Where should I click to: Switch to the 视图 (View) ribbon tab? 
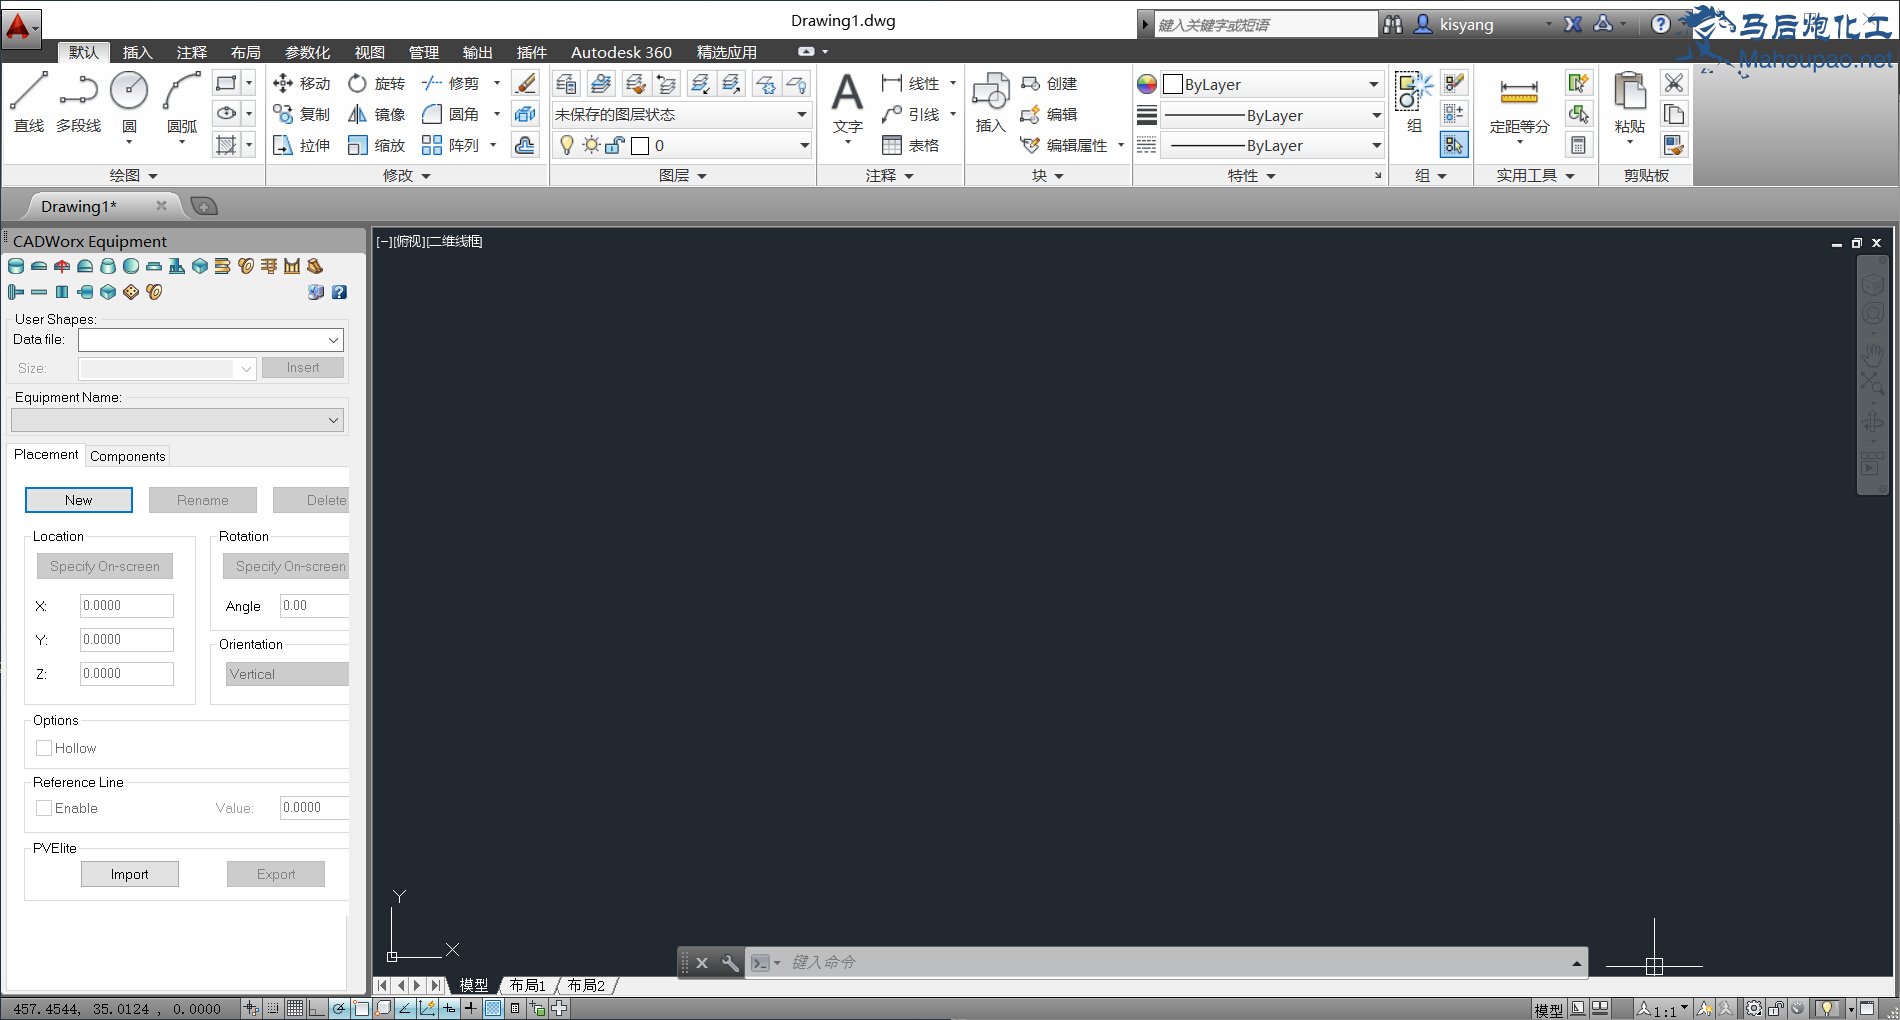tap(369, 52)
